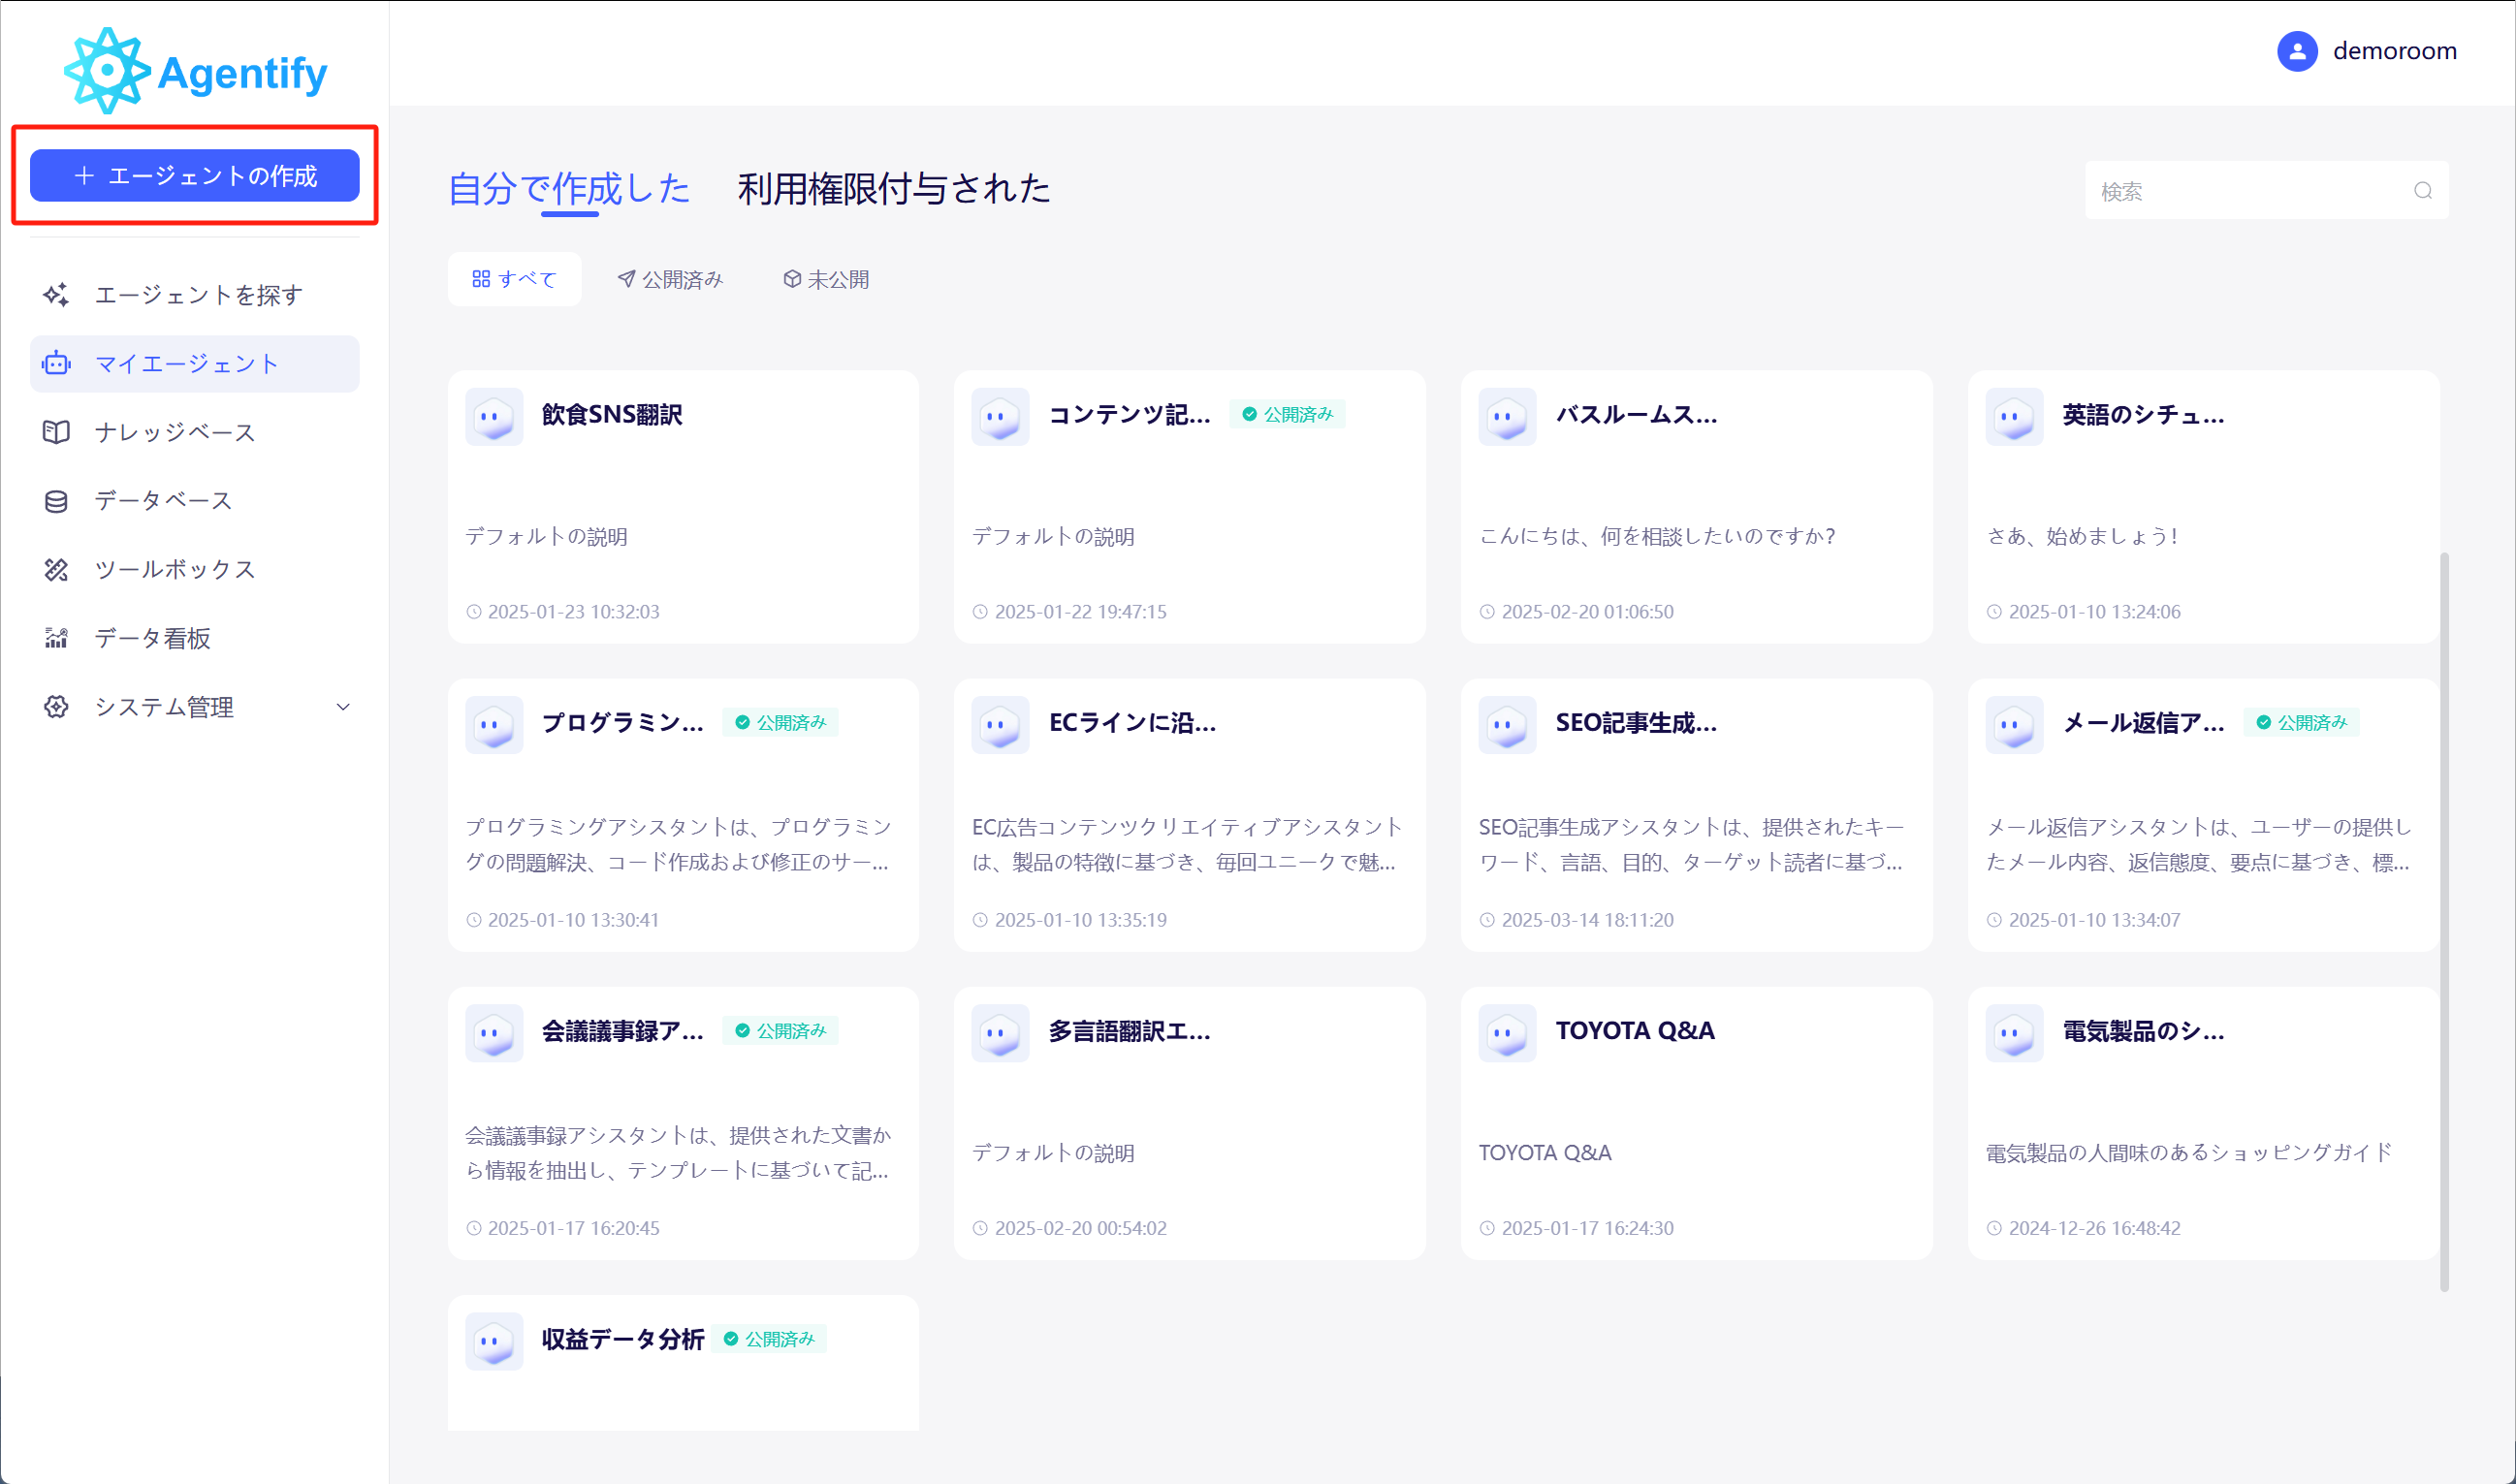The height and width of the screenshot is (1484, 2516).
Task: Expand the システム管理 chevron
Action: point(343,707)
